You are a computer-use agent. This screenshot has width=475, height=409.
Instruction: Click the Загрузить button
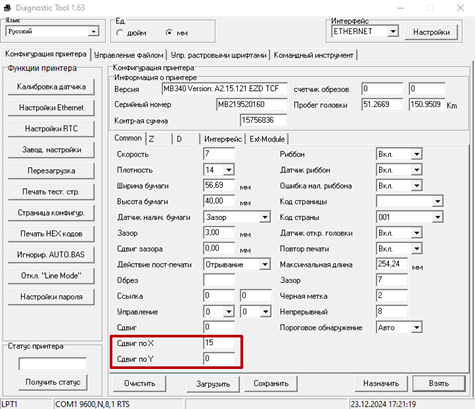213,384
